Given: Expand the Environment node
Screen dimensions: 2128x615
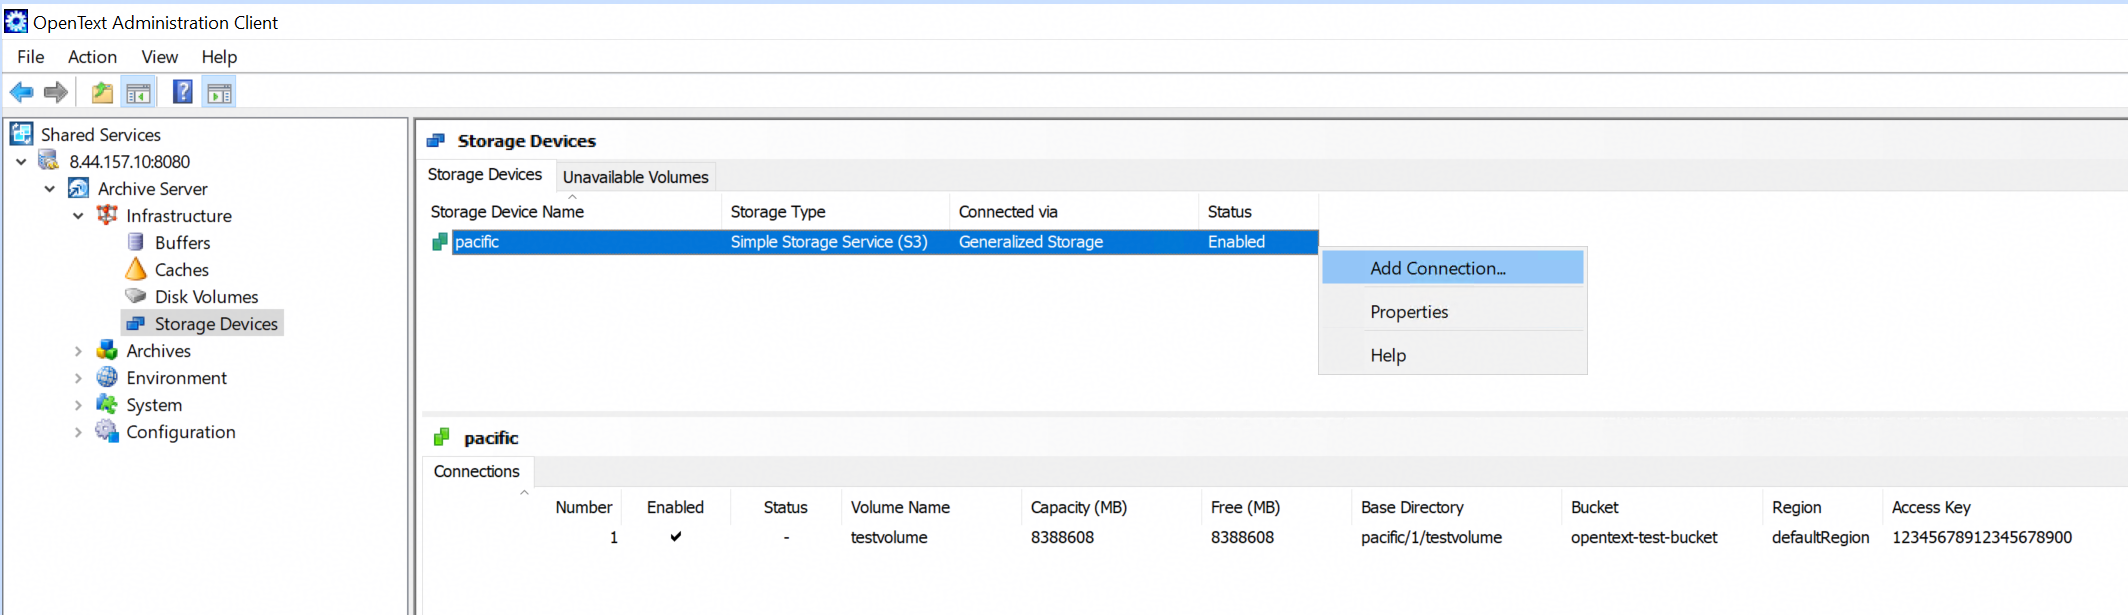Looking at the screenshot, I should click(x=78, y=377).
